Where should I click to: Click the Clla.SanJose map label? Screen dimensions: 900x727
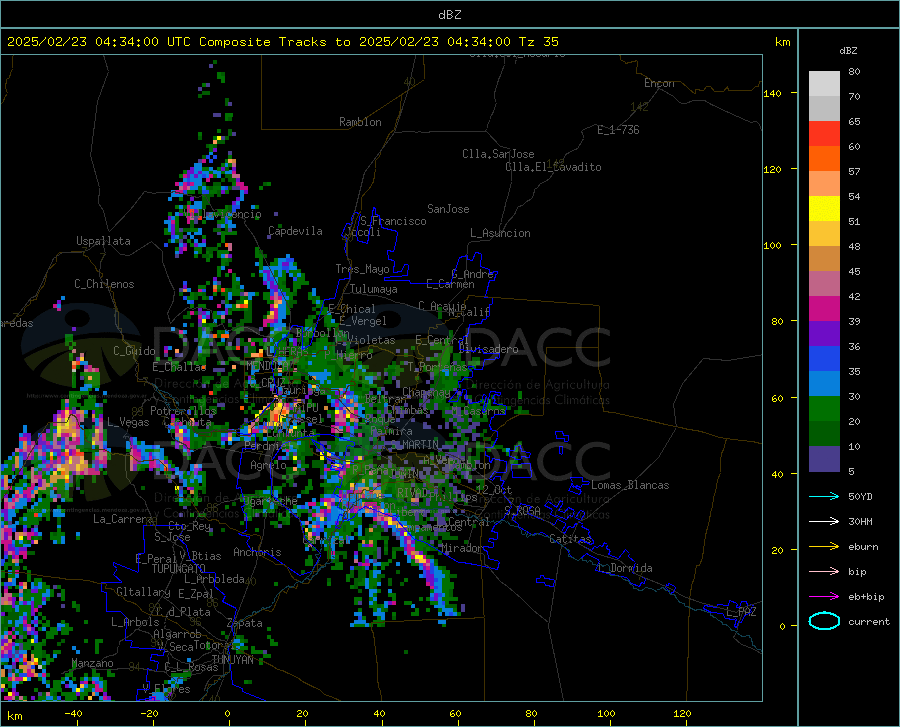coord(498,154)
